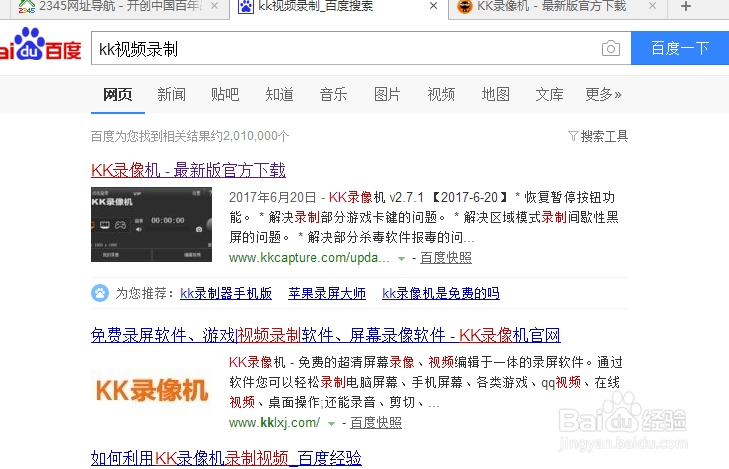
Task: Click the filter icon beside 搜索工具
Action: tap(573, 136)
